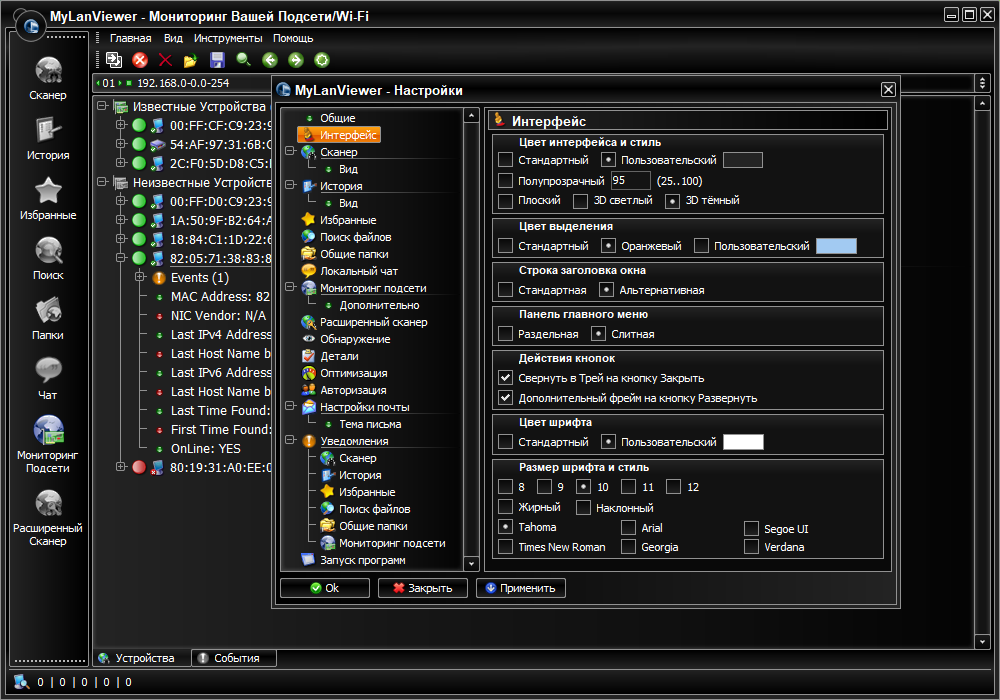Collapse Известные Устройства group

coord(102,106)
